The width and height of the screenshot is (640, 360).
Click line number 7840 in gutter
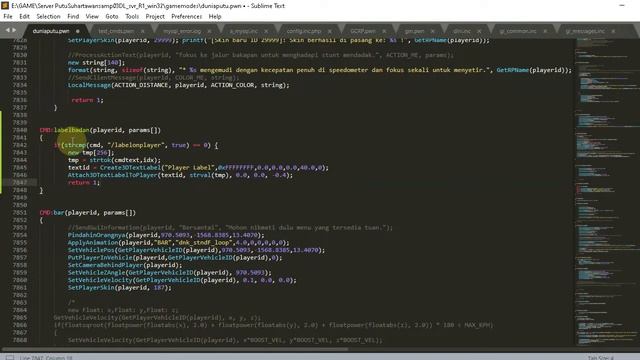20,130
